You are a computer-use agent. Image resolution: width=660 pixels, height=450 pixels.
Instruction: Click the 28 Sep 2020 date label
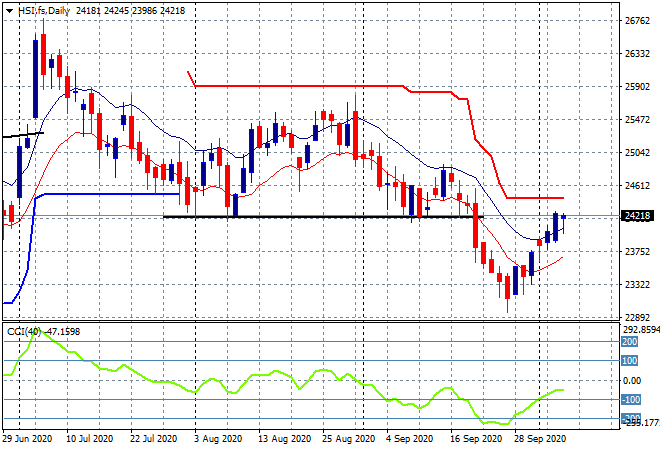(540, 439)
